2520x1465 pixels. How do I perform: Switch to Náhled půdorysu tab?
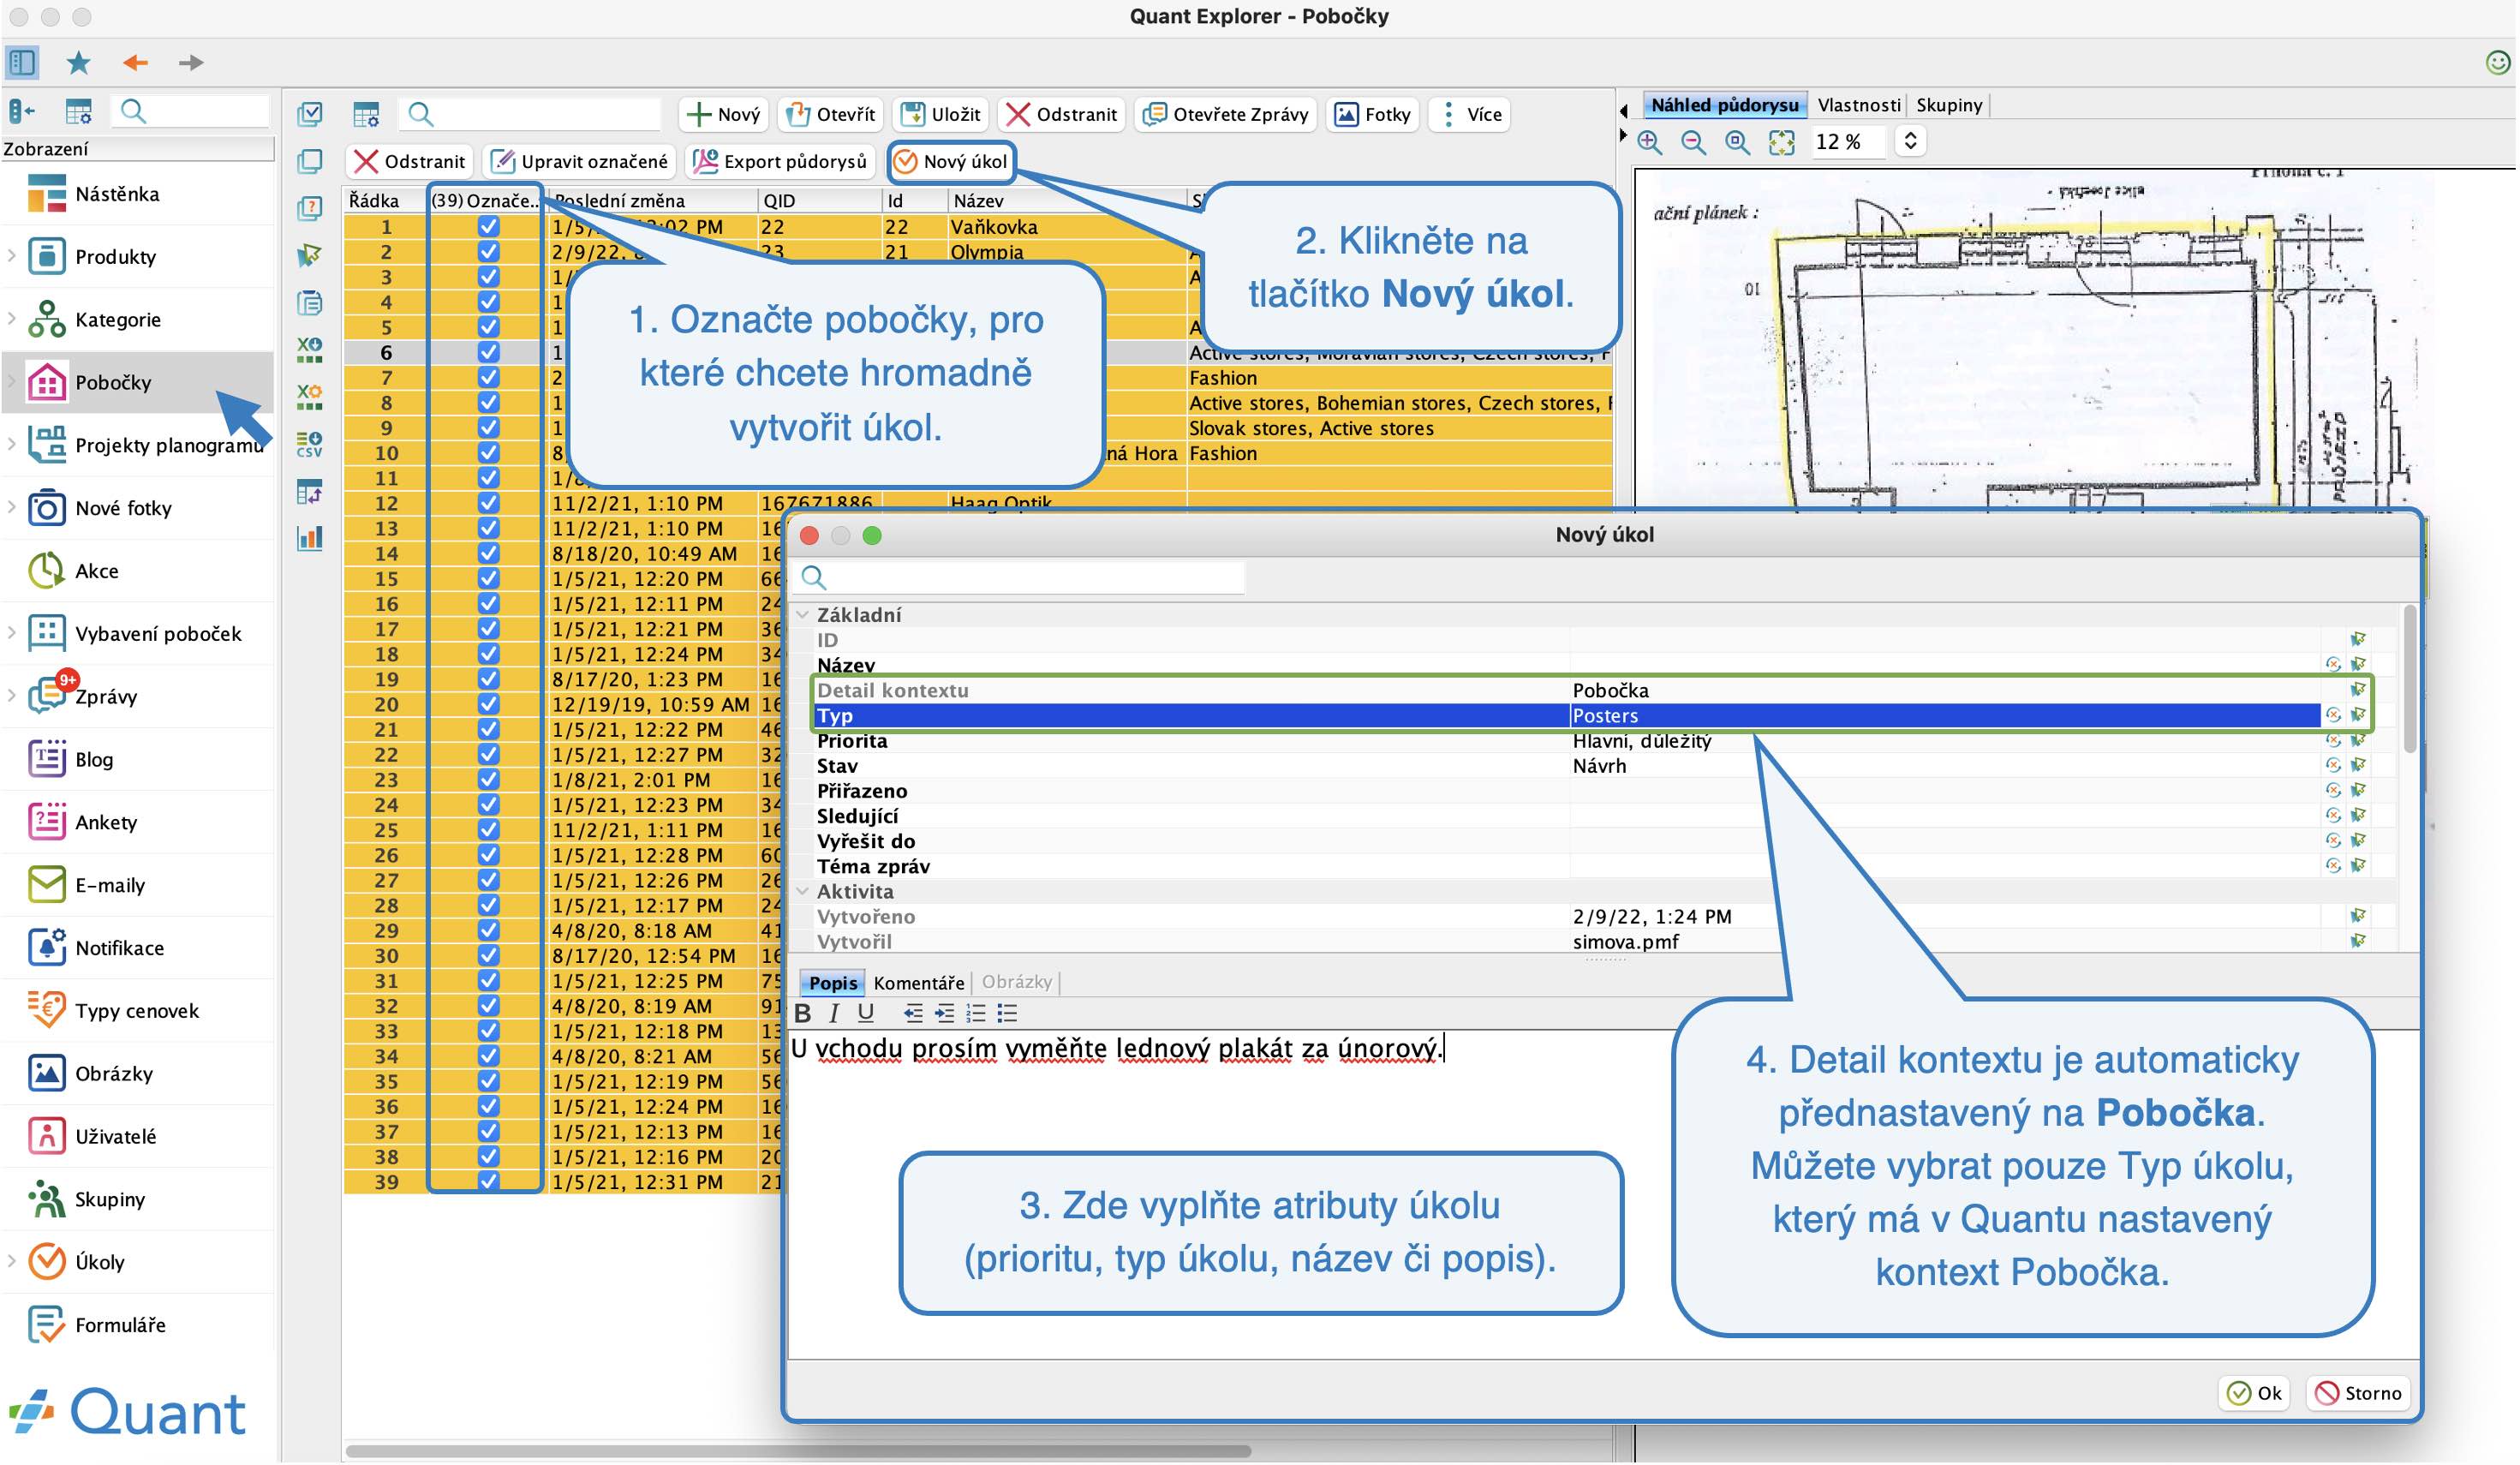coord(1724,105)
